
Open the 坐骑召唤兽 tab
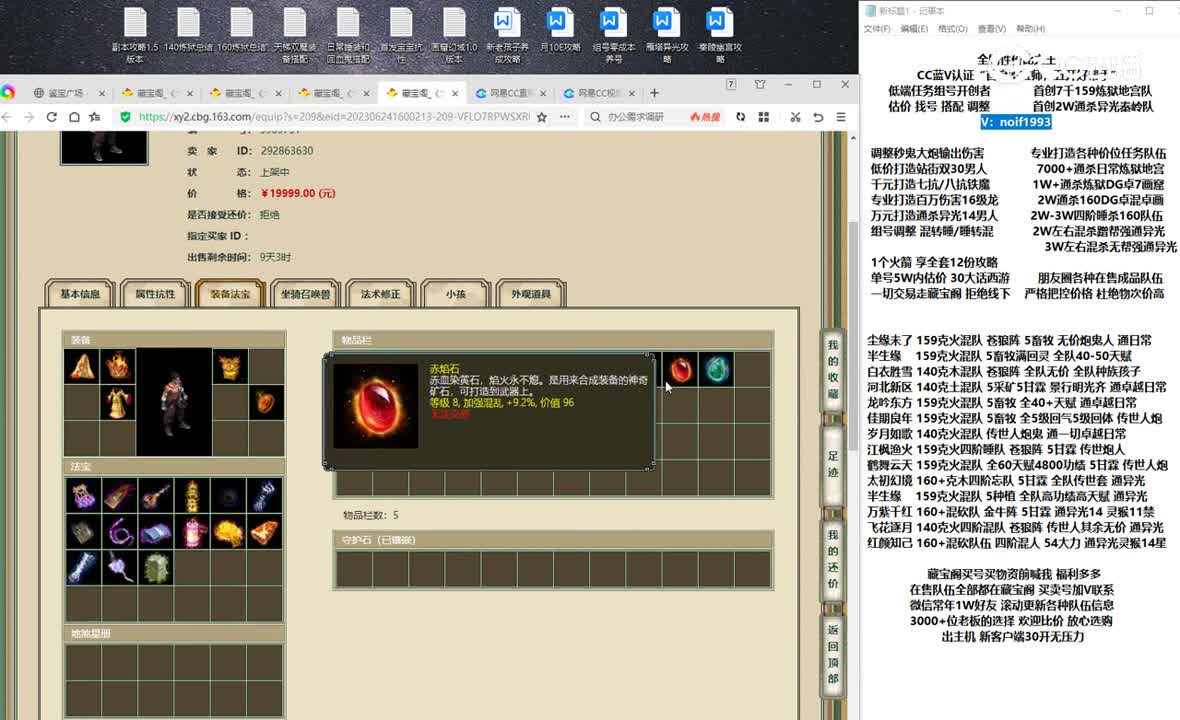click(306, 294)
